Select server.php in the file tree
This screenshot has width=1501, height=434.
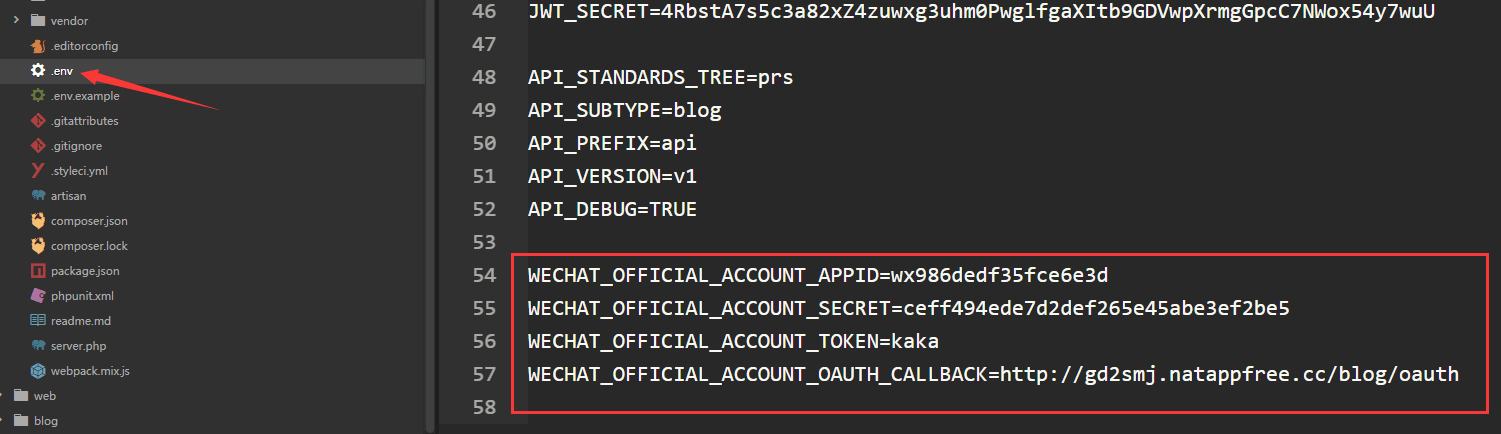pyautogui.click(x=78, y=346)
